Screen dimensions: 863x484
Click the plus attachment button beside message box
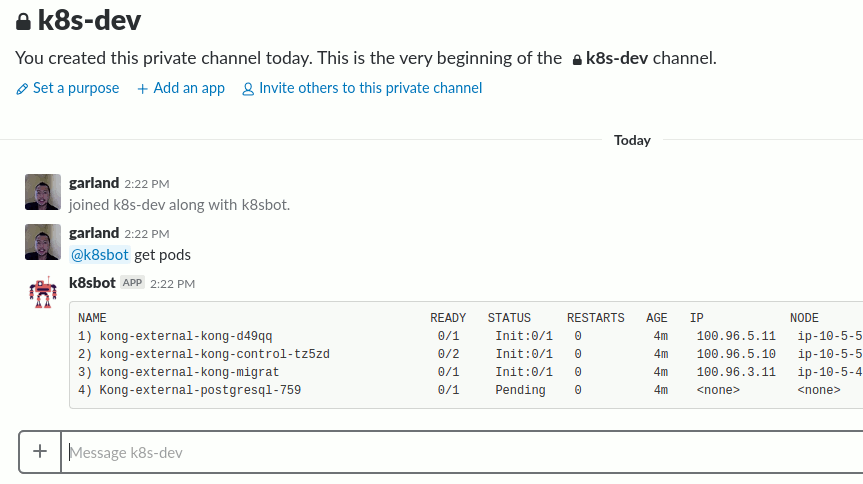click(x=40, y=452)
